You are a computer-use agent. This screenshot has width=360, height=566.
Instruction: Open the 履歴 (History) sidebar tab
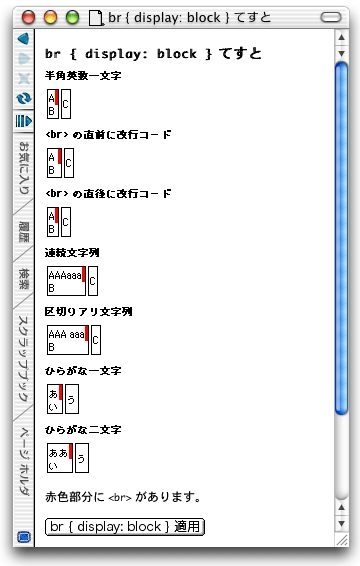[x=23, y=232]
